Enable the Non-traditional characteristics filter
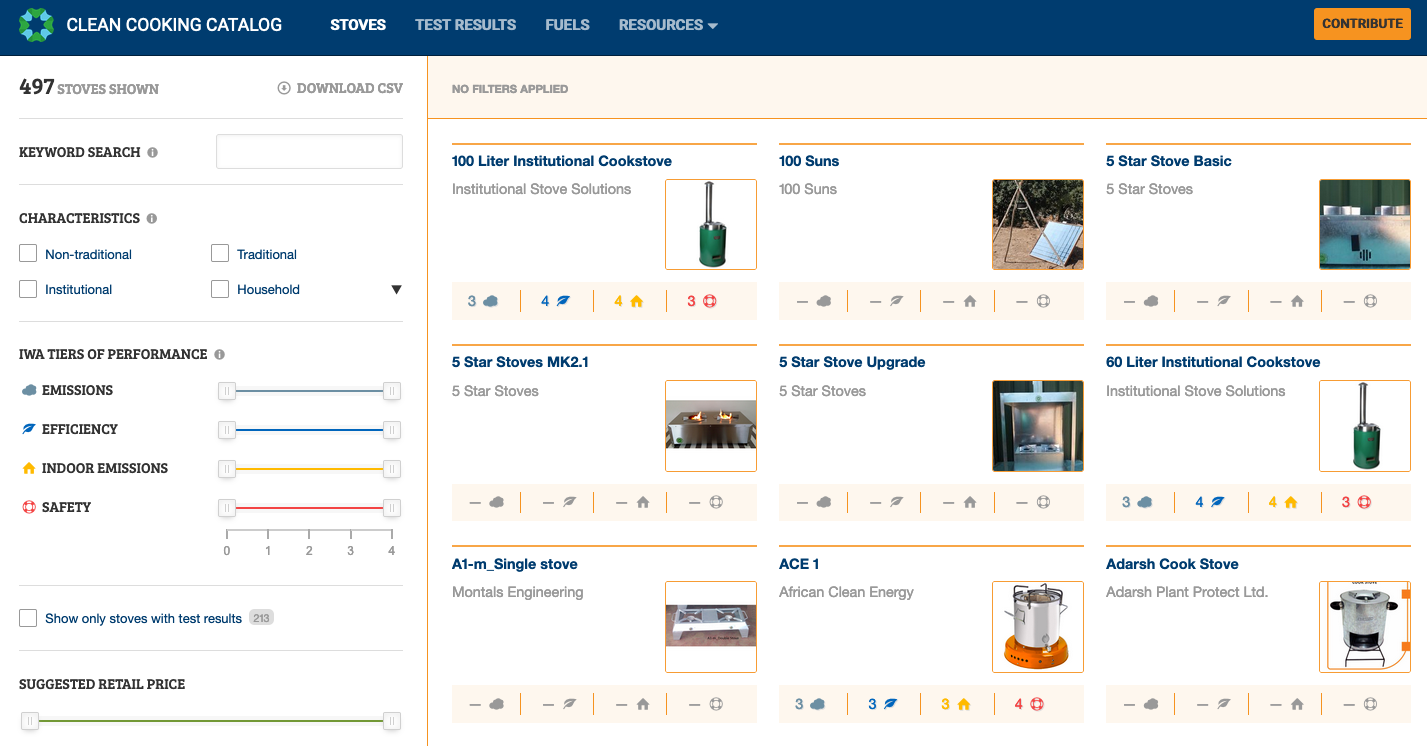 27,253
